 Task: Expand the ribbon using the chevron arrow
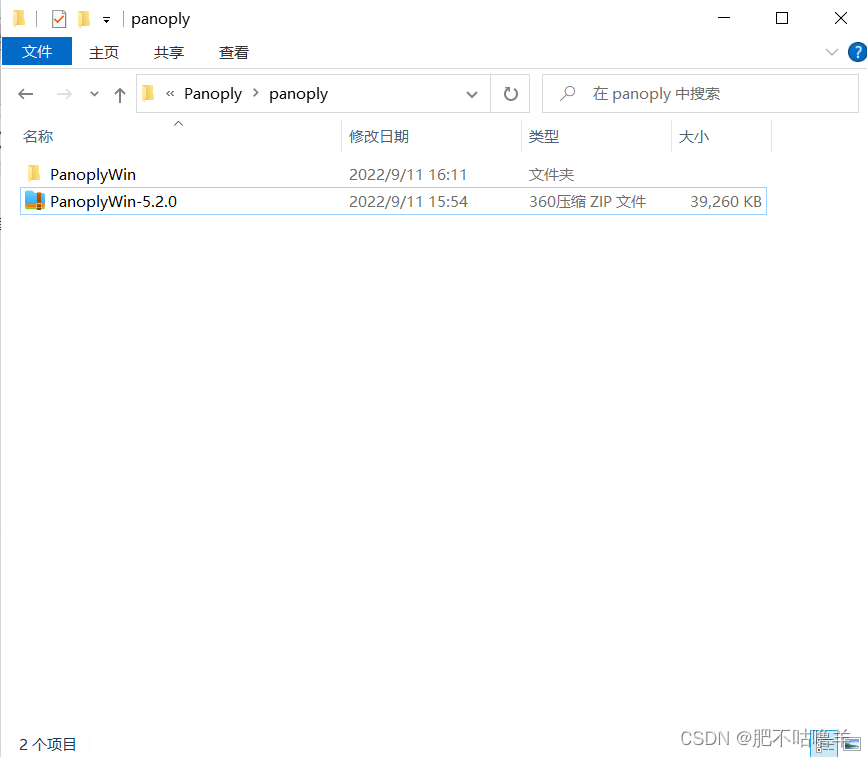pyautogui.click(x=832, y=52)
